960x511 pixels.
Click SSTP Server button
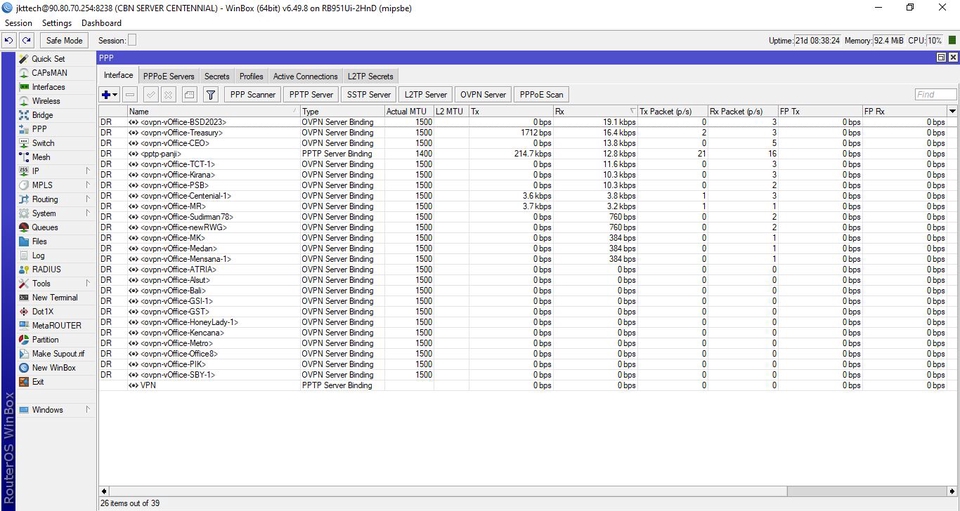[x=369, y=95]
